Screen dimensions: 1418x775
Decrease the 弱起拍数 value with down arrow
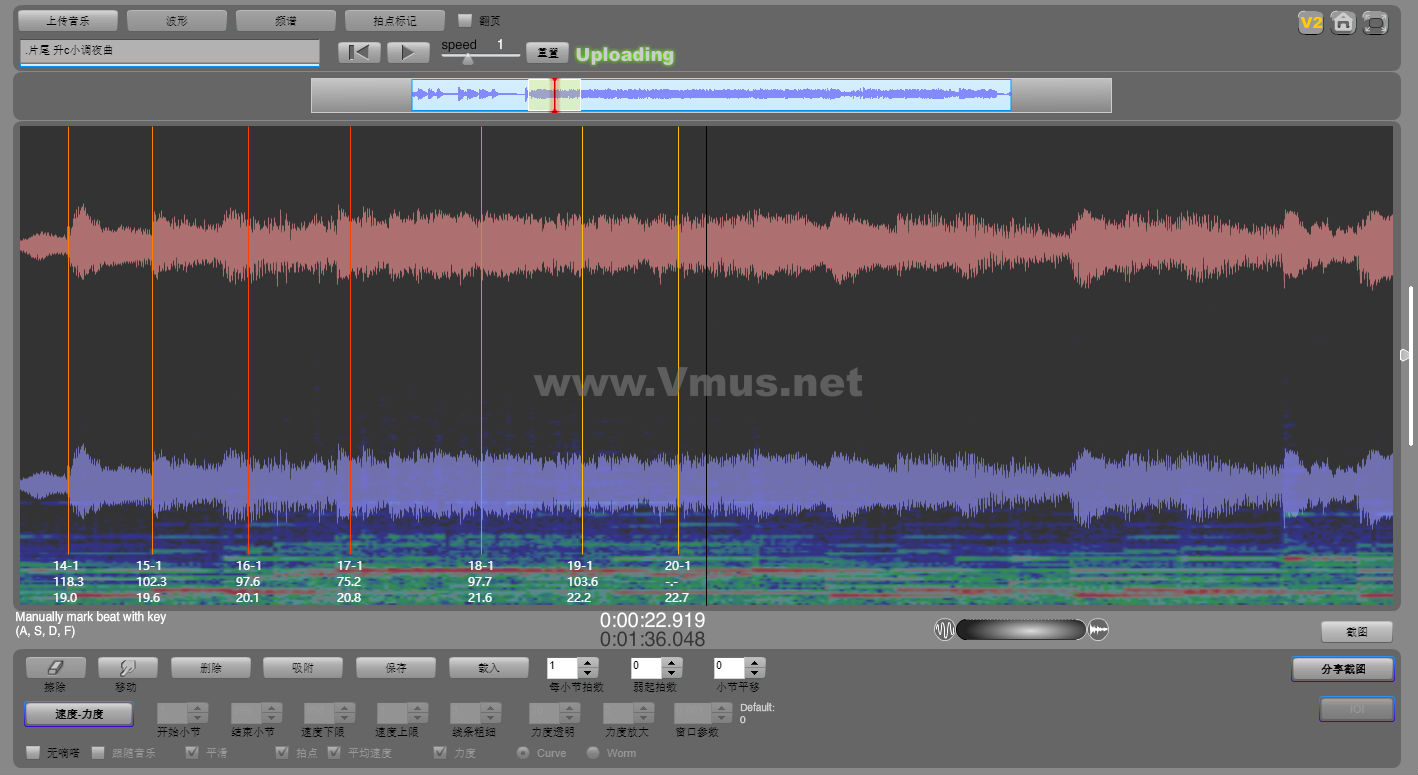point(673,672)
